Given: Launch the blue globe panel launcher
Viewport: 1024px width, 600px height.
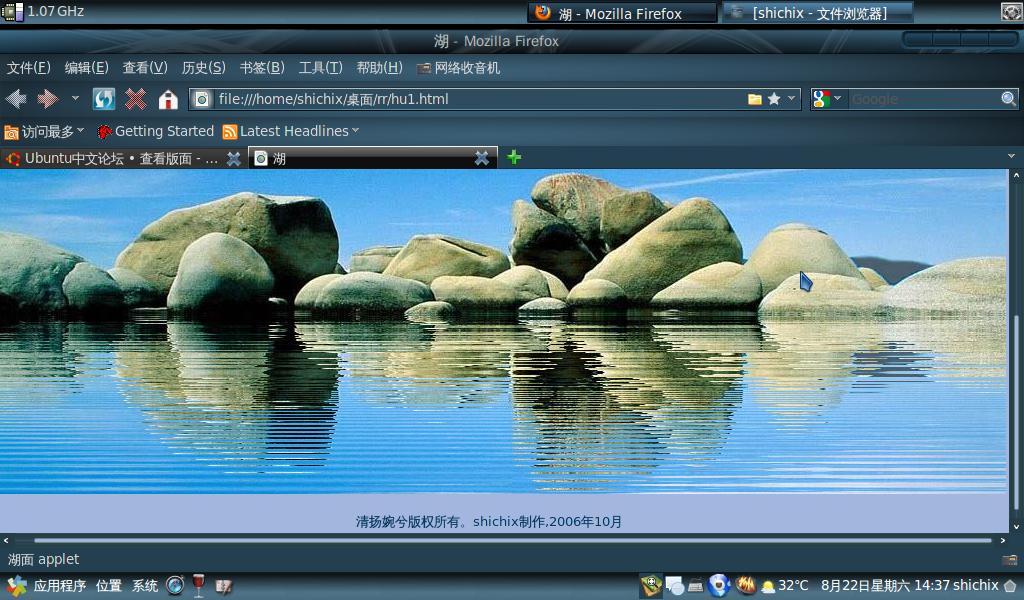Looking at the screenshot, I should click(x=175, y=586).
